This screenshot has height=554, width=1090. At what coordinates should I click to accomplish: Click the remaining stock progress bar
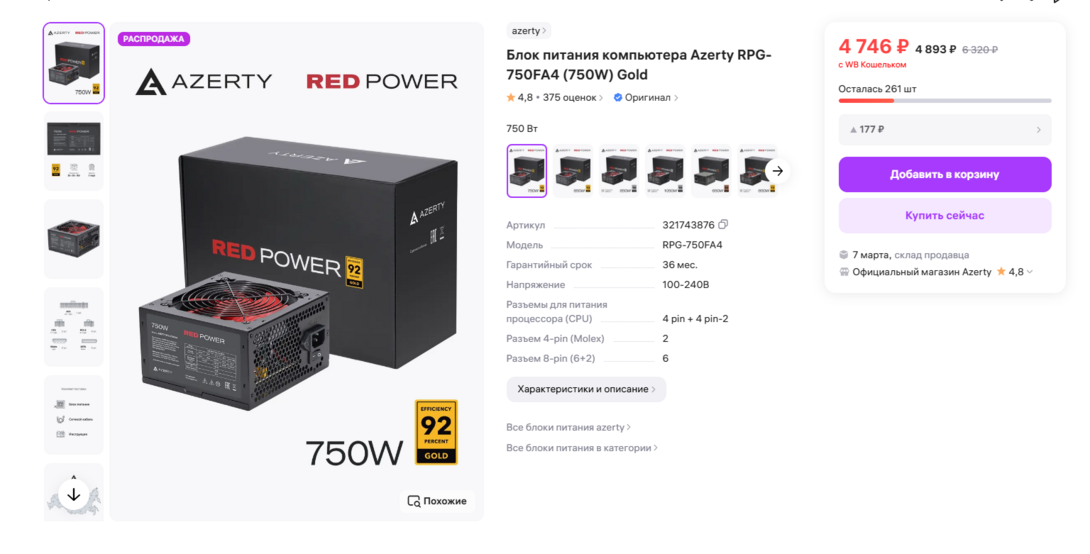pyautogui.click(x=945, y=101)
